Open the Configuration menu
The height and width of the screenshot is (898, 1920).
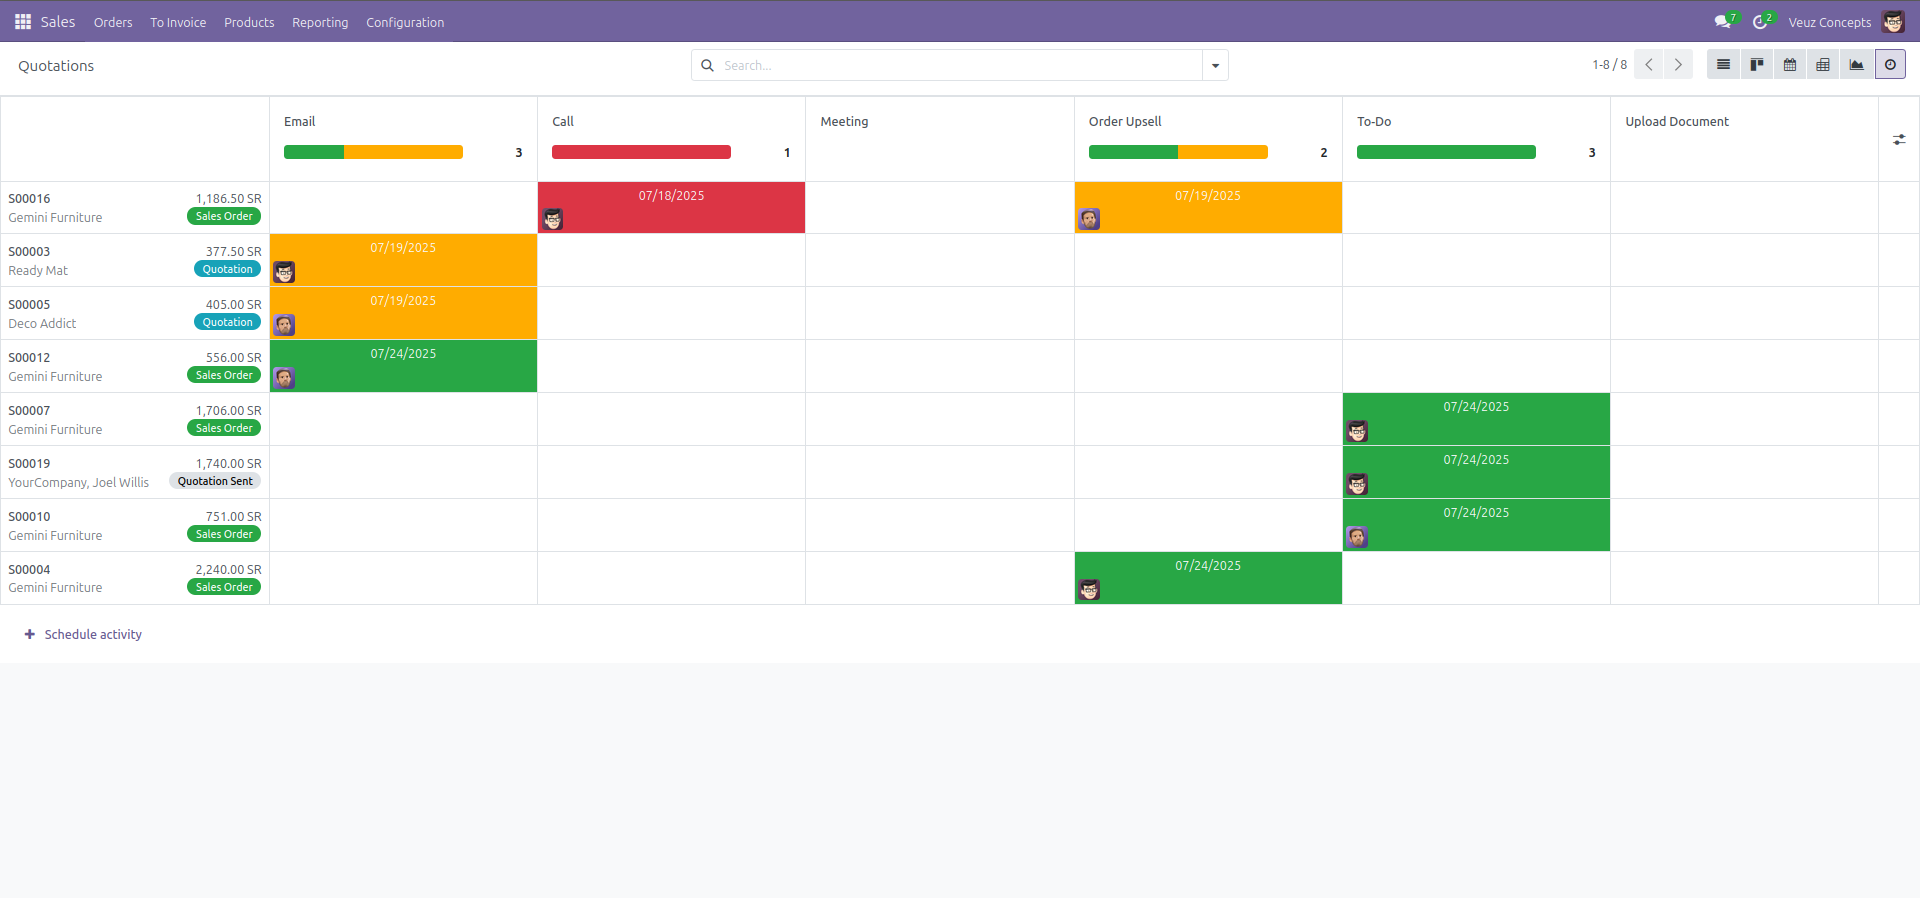(x=405, y=22)
